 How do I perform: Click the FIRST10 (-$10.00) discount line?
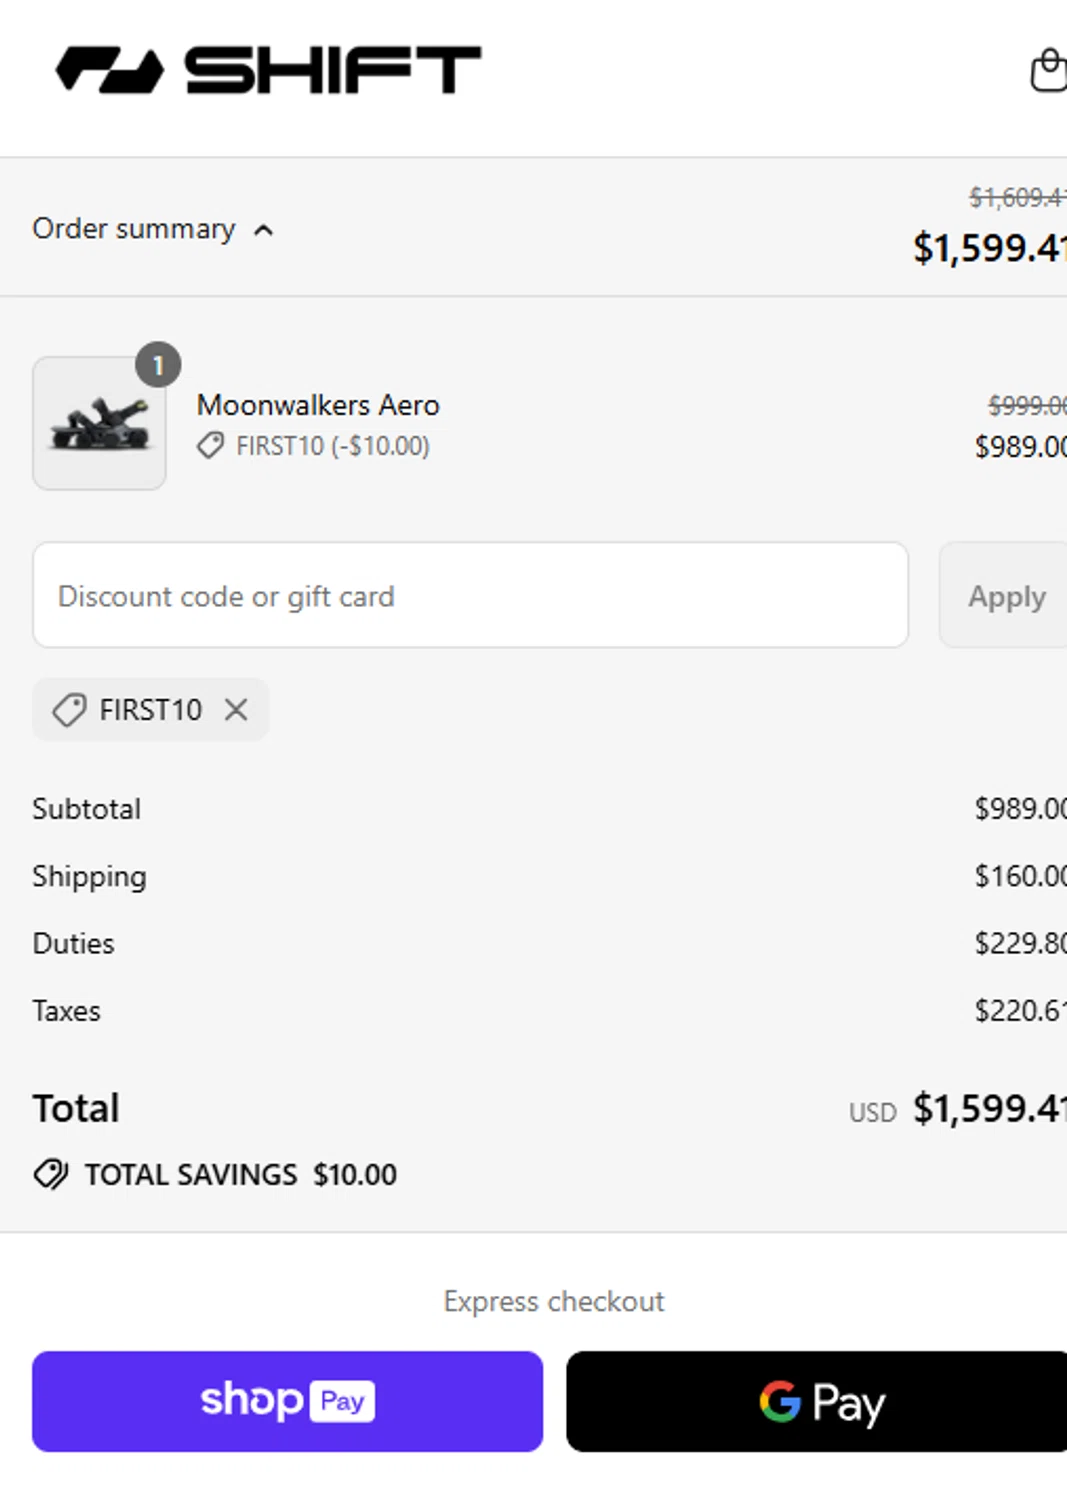coord(333,446)
